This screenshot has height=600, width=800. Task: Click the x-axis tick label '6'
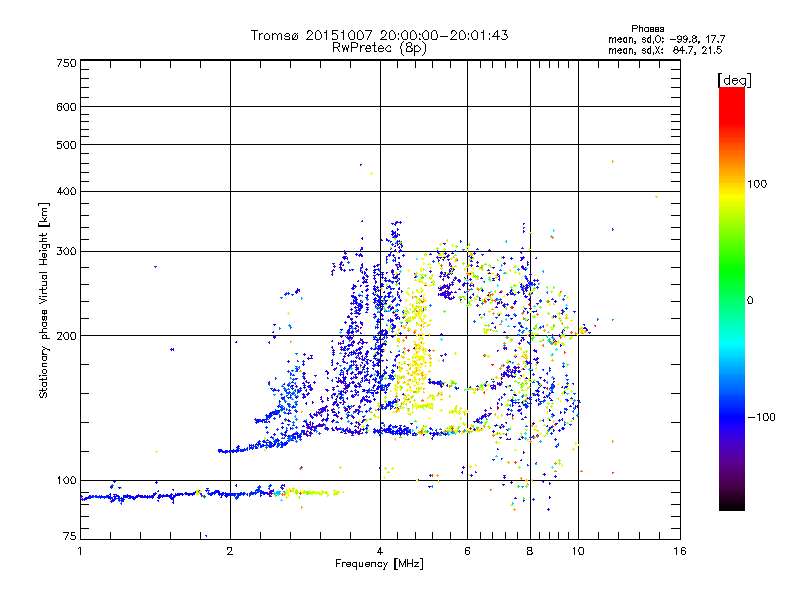(467, 551)
